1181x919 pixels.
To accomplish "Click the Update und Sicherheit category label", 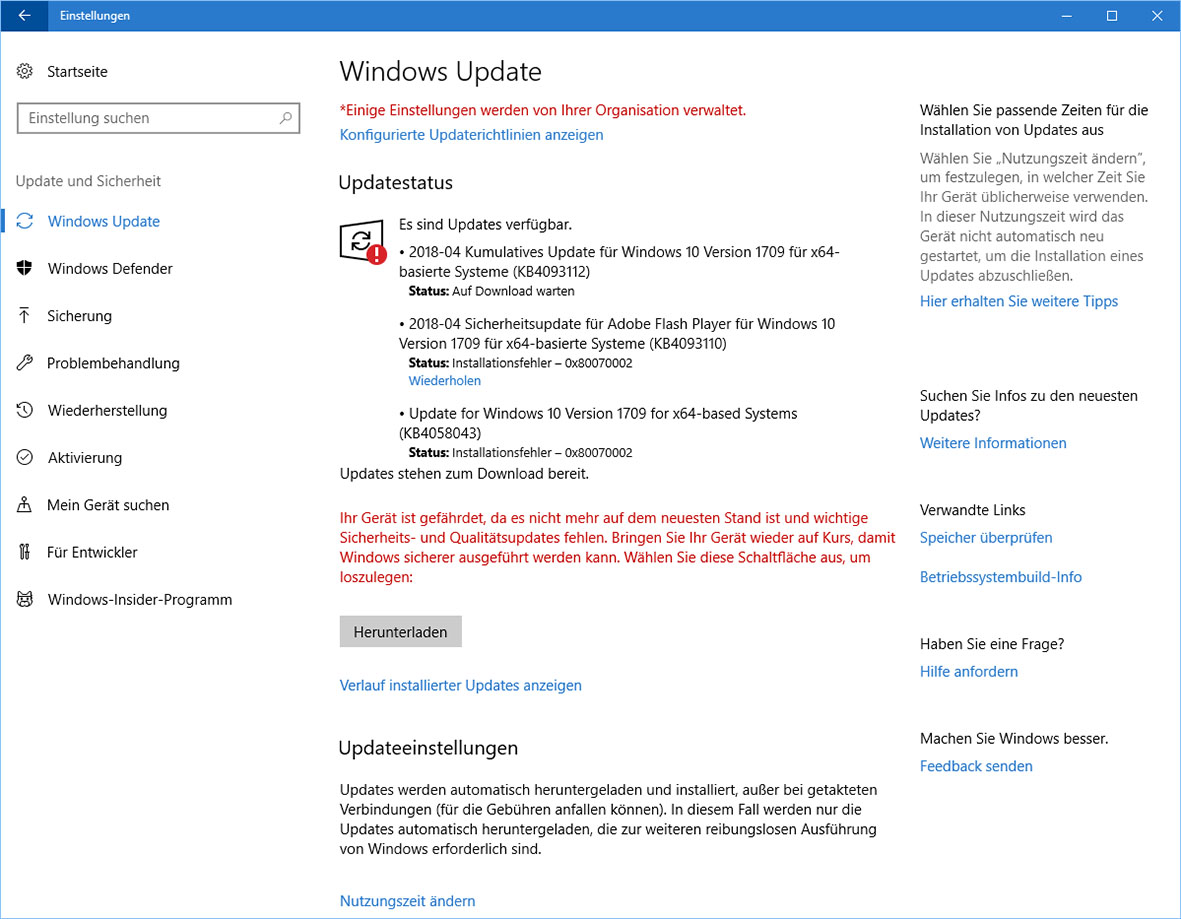I will [88, 181].
